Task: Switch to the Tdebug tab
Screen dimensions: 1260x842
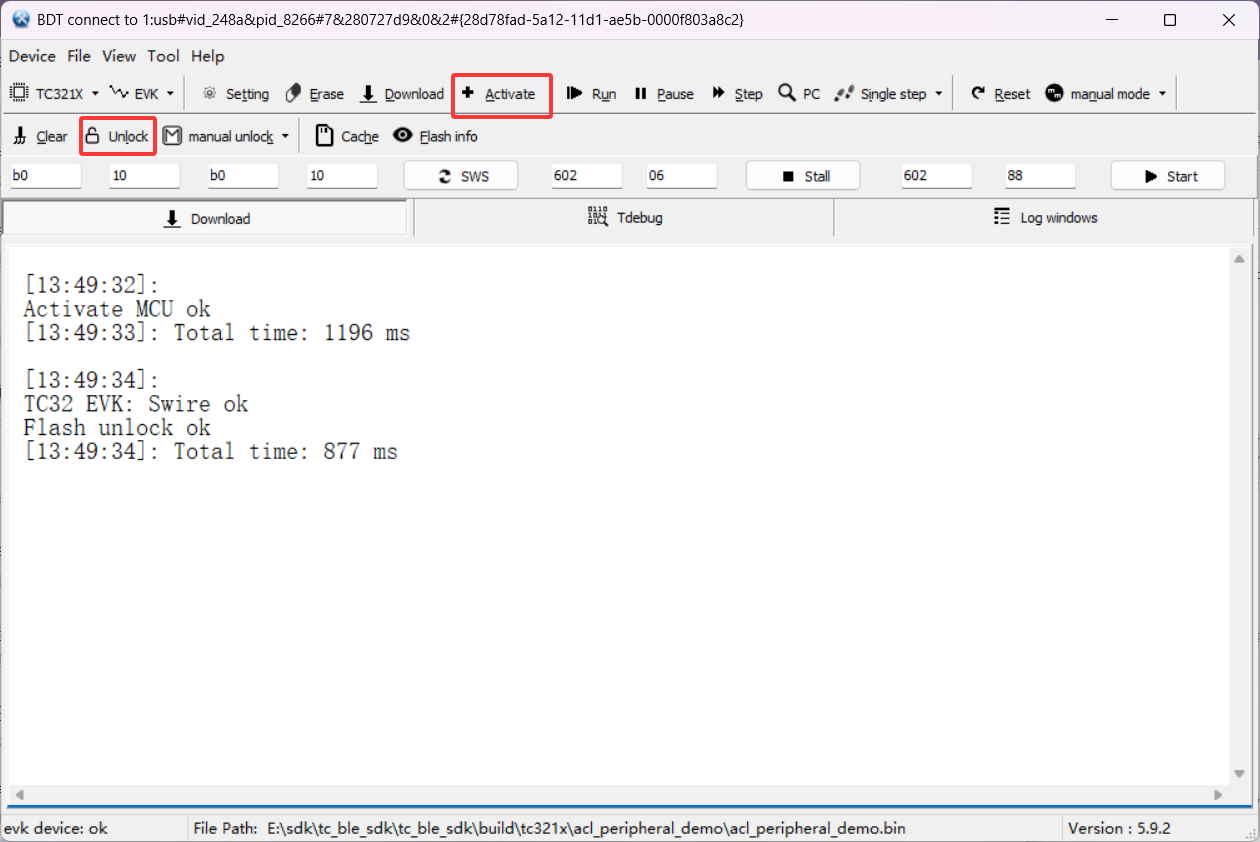Action: [x=624, y=217]
